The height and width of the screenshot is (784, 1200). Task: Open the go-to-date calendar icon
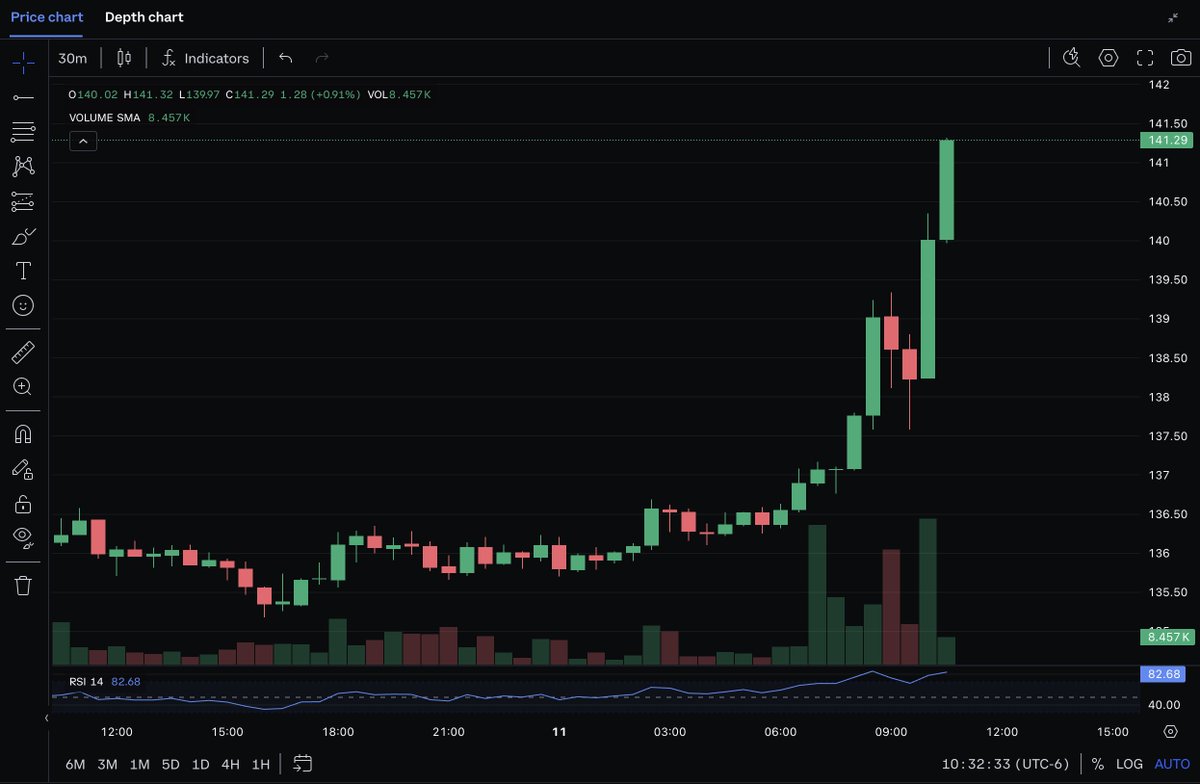tap(302, 764)
